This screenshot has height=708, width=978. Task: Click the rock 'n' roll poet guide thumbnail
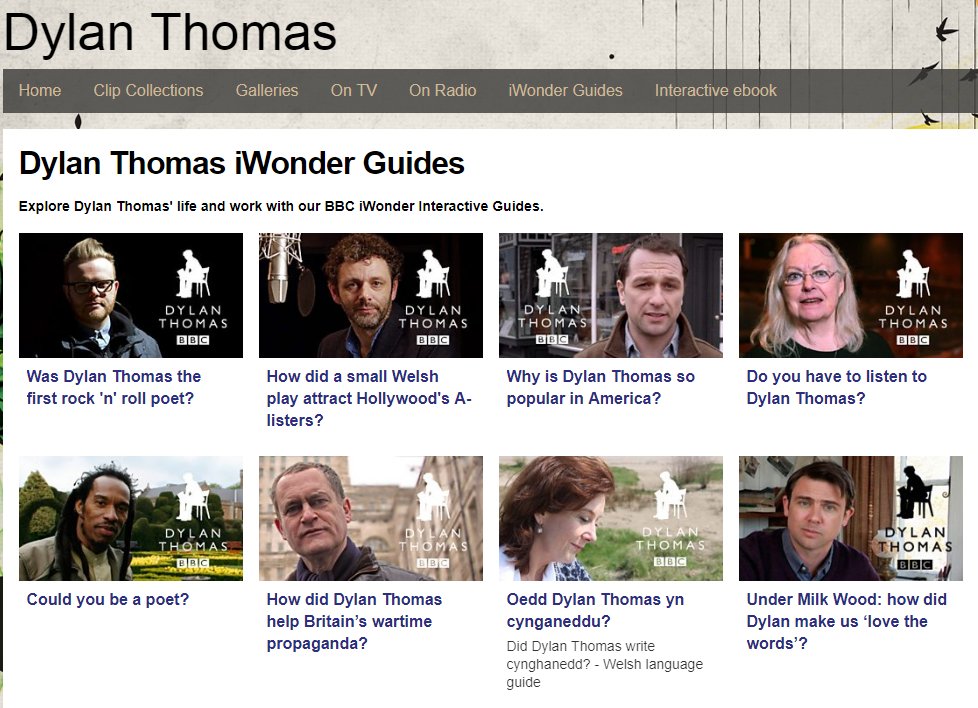(131, 296)
